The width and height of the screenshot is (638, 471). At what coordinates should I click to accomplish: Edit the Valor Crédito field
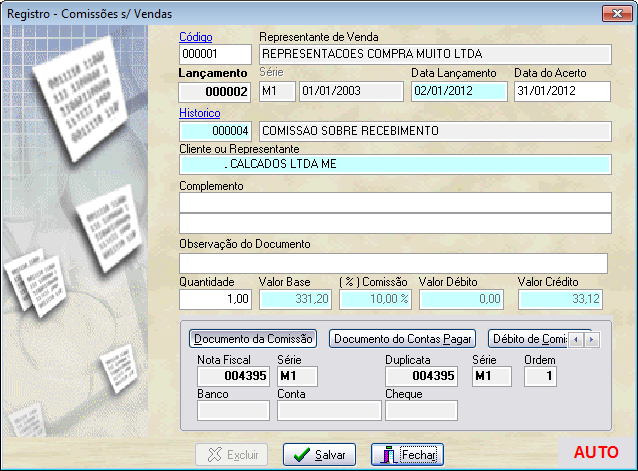561,300
